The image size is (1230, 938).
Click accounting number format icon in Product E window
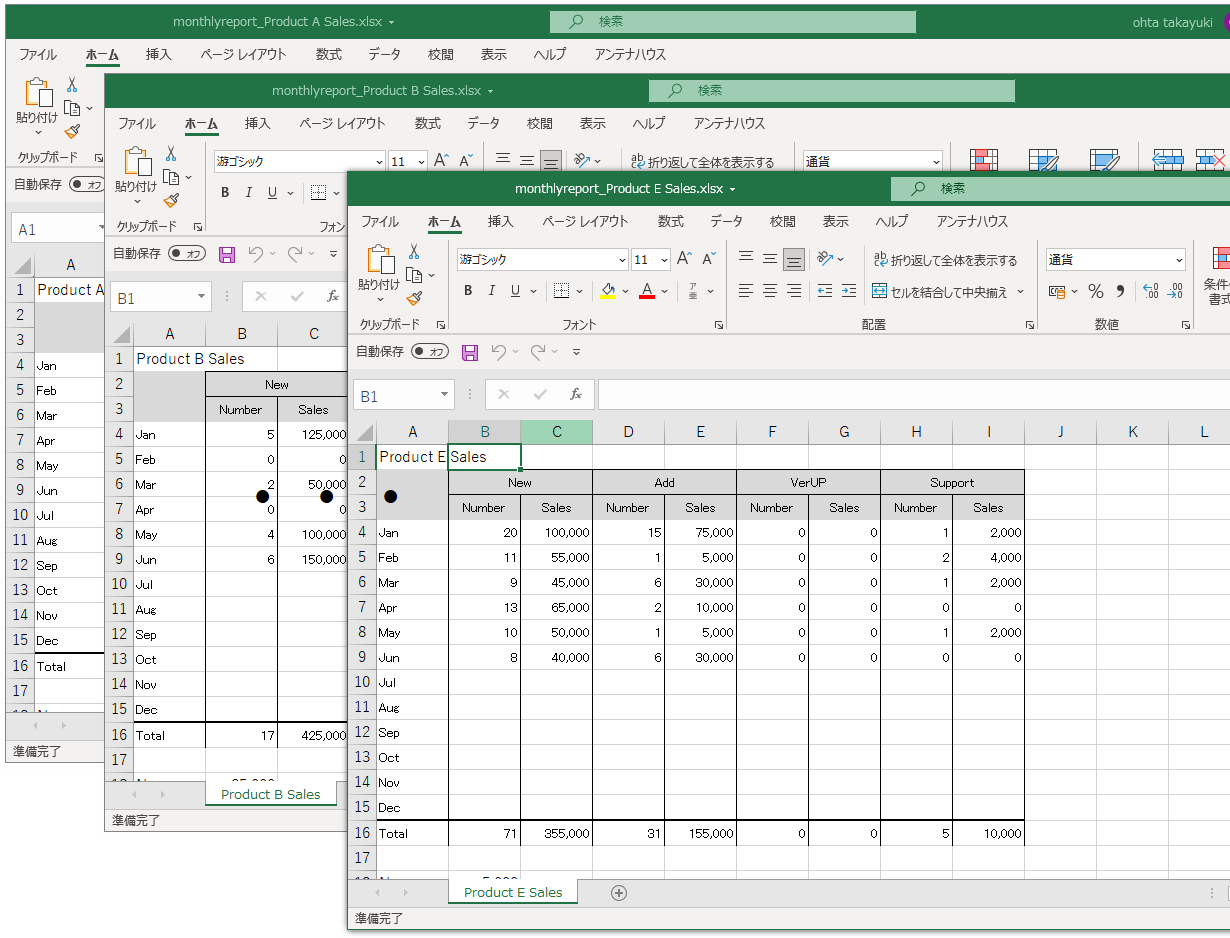1057,291
